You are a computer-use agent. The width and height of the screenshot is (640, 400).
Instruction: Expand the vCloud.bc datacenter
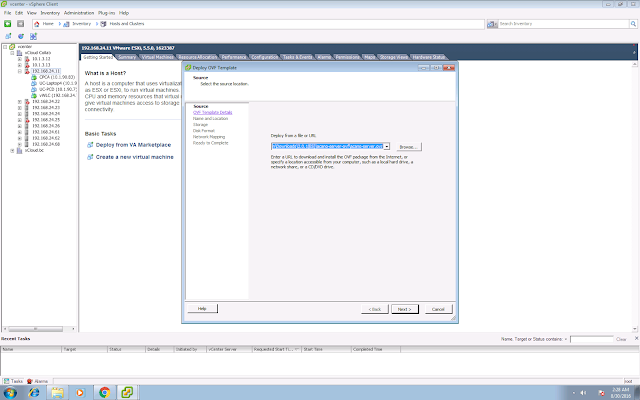[x=12, y=150]
